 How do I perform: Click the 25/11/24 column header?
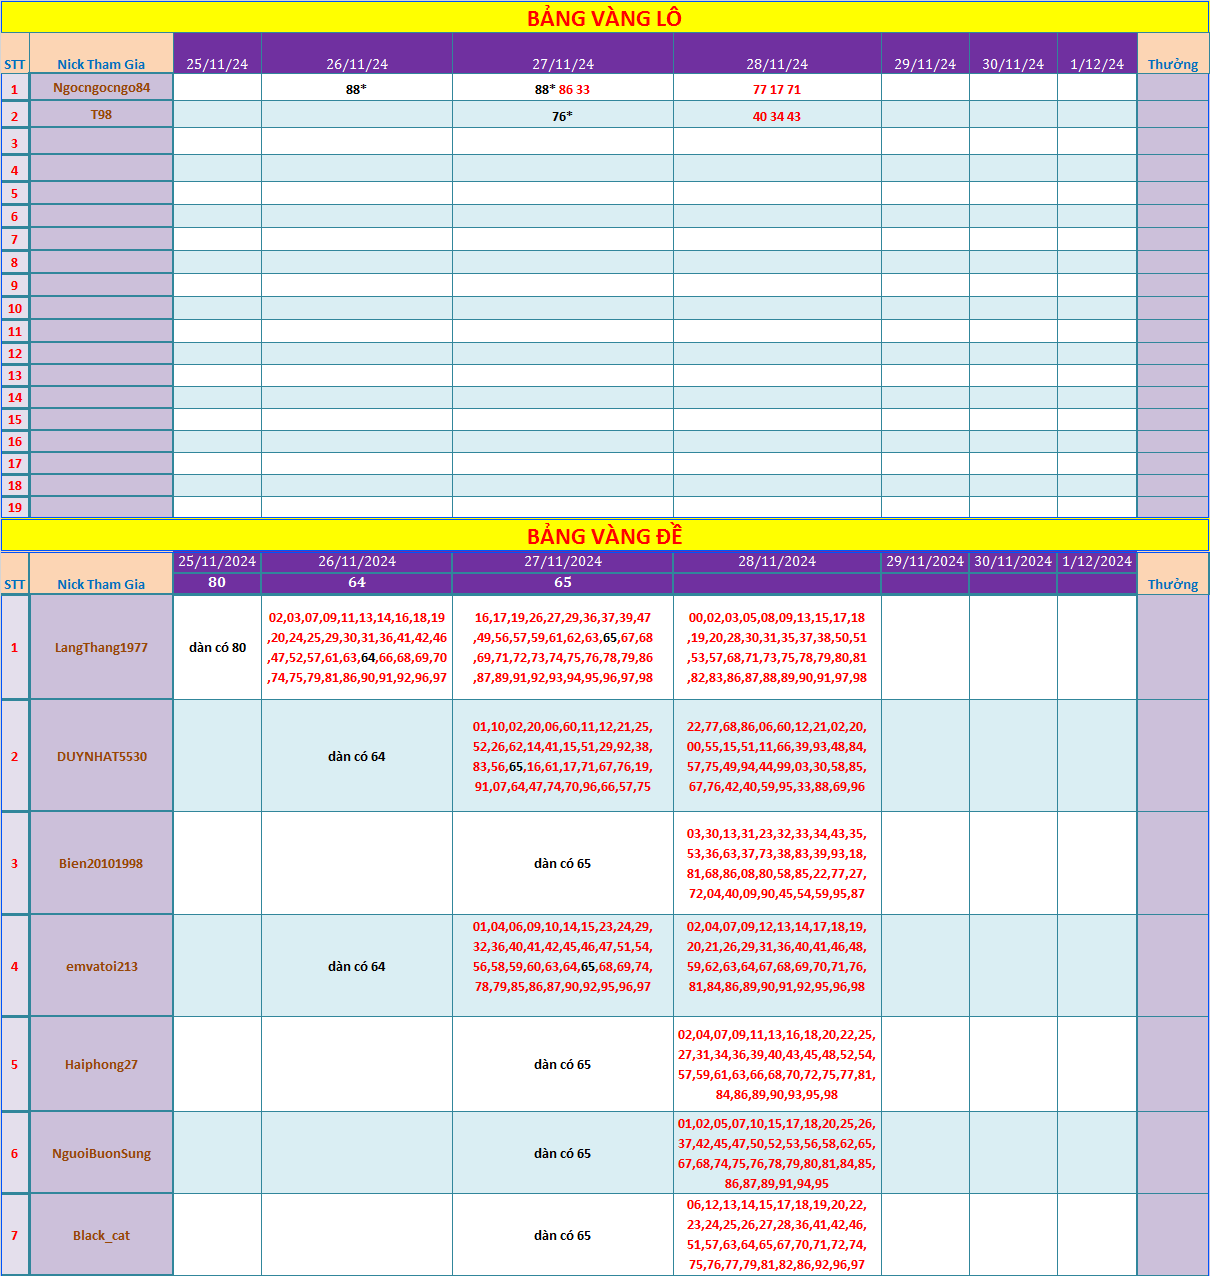click(217, 54)
